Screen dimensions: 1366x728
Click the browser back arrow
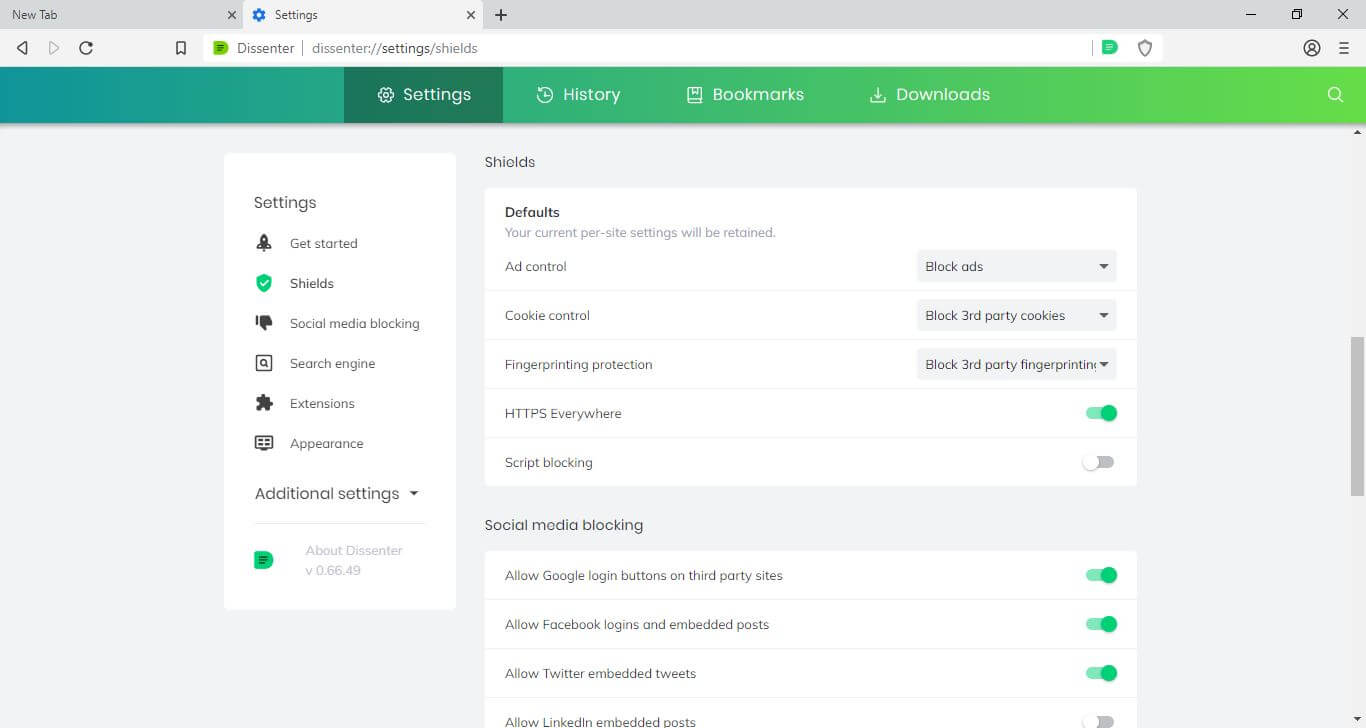(x=22, y=48)
